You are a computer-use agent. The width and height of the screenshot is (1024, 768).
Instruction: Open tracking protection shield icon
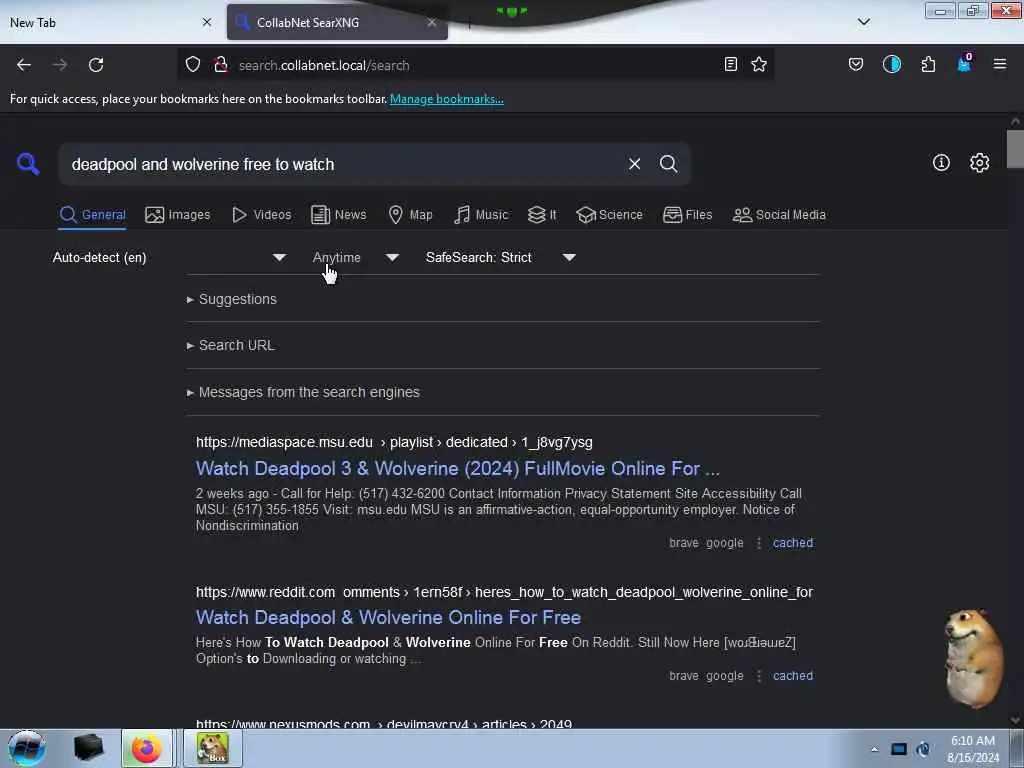coord(193,65)
